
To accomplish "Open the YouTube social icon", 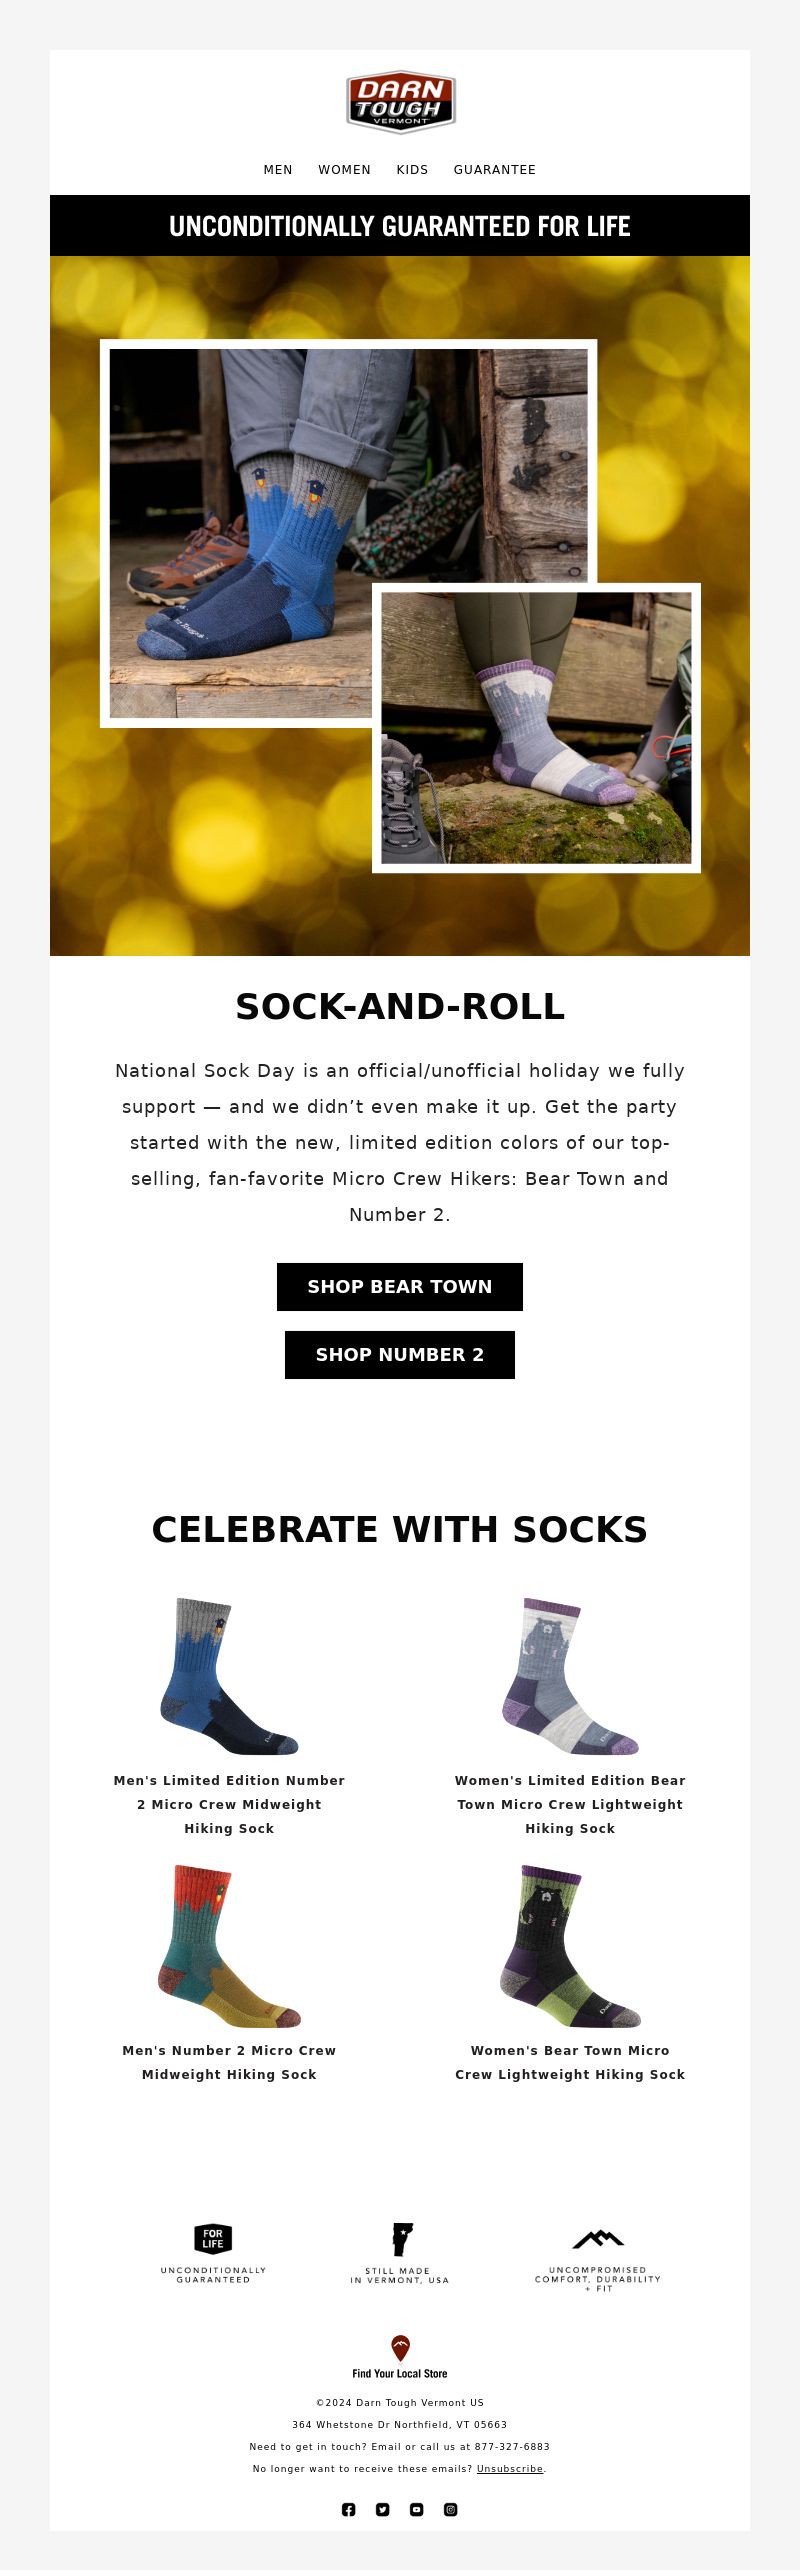I will pos(417,2509).
